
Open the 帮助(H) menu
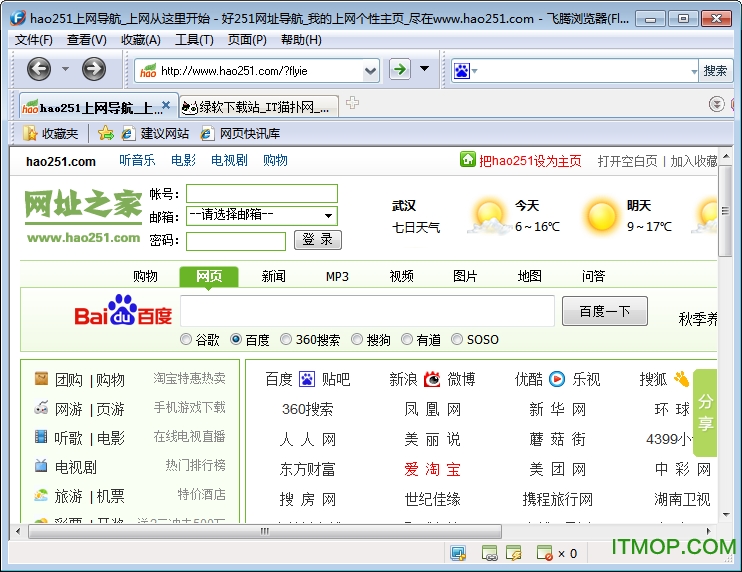click(301, 40)
